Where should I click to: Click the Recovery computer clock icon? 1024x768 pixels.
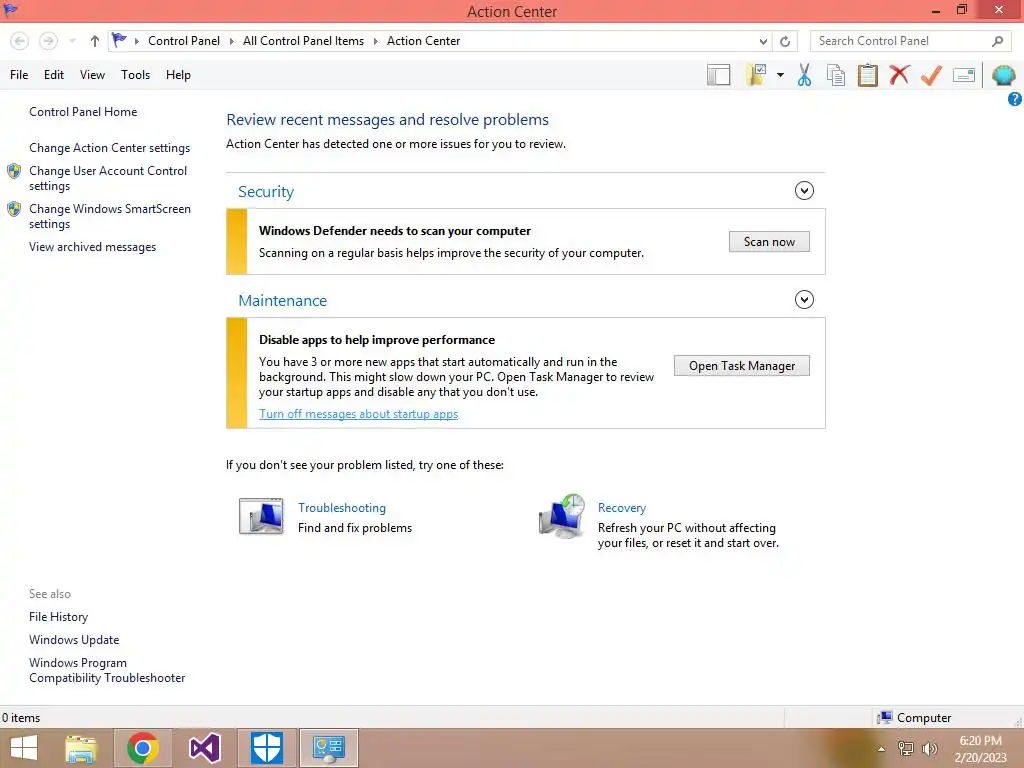tap(562, 516)
